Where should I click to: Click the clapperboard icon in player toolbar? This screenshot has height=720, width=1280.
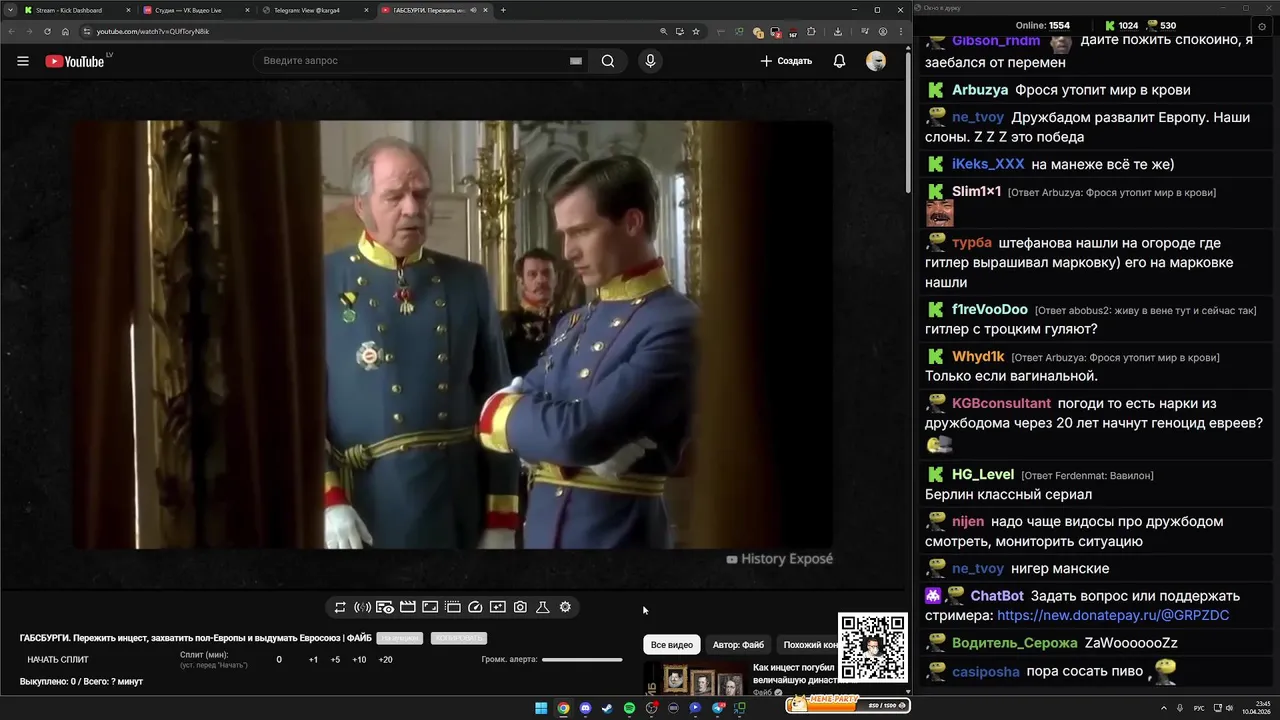point(408,607)
